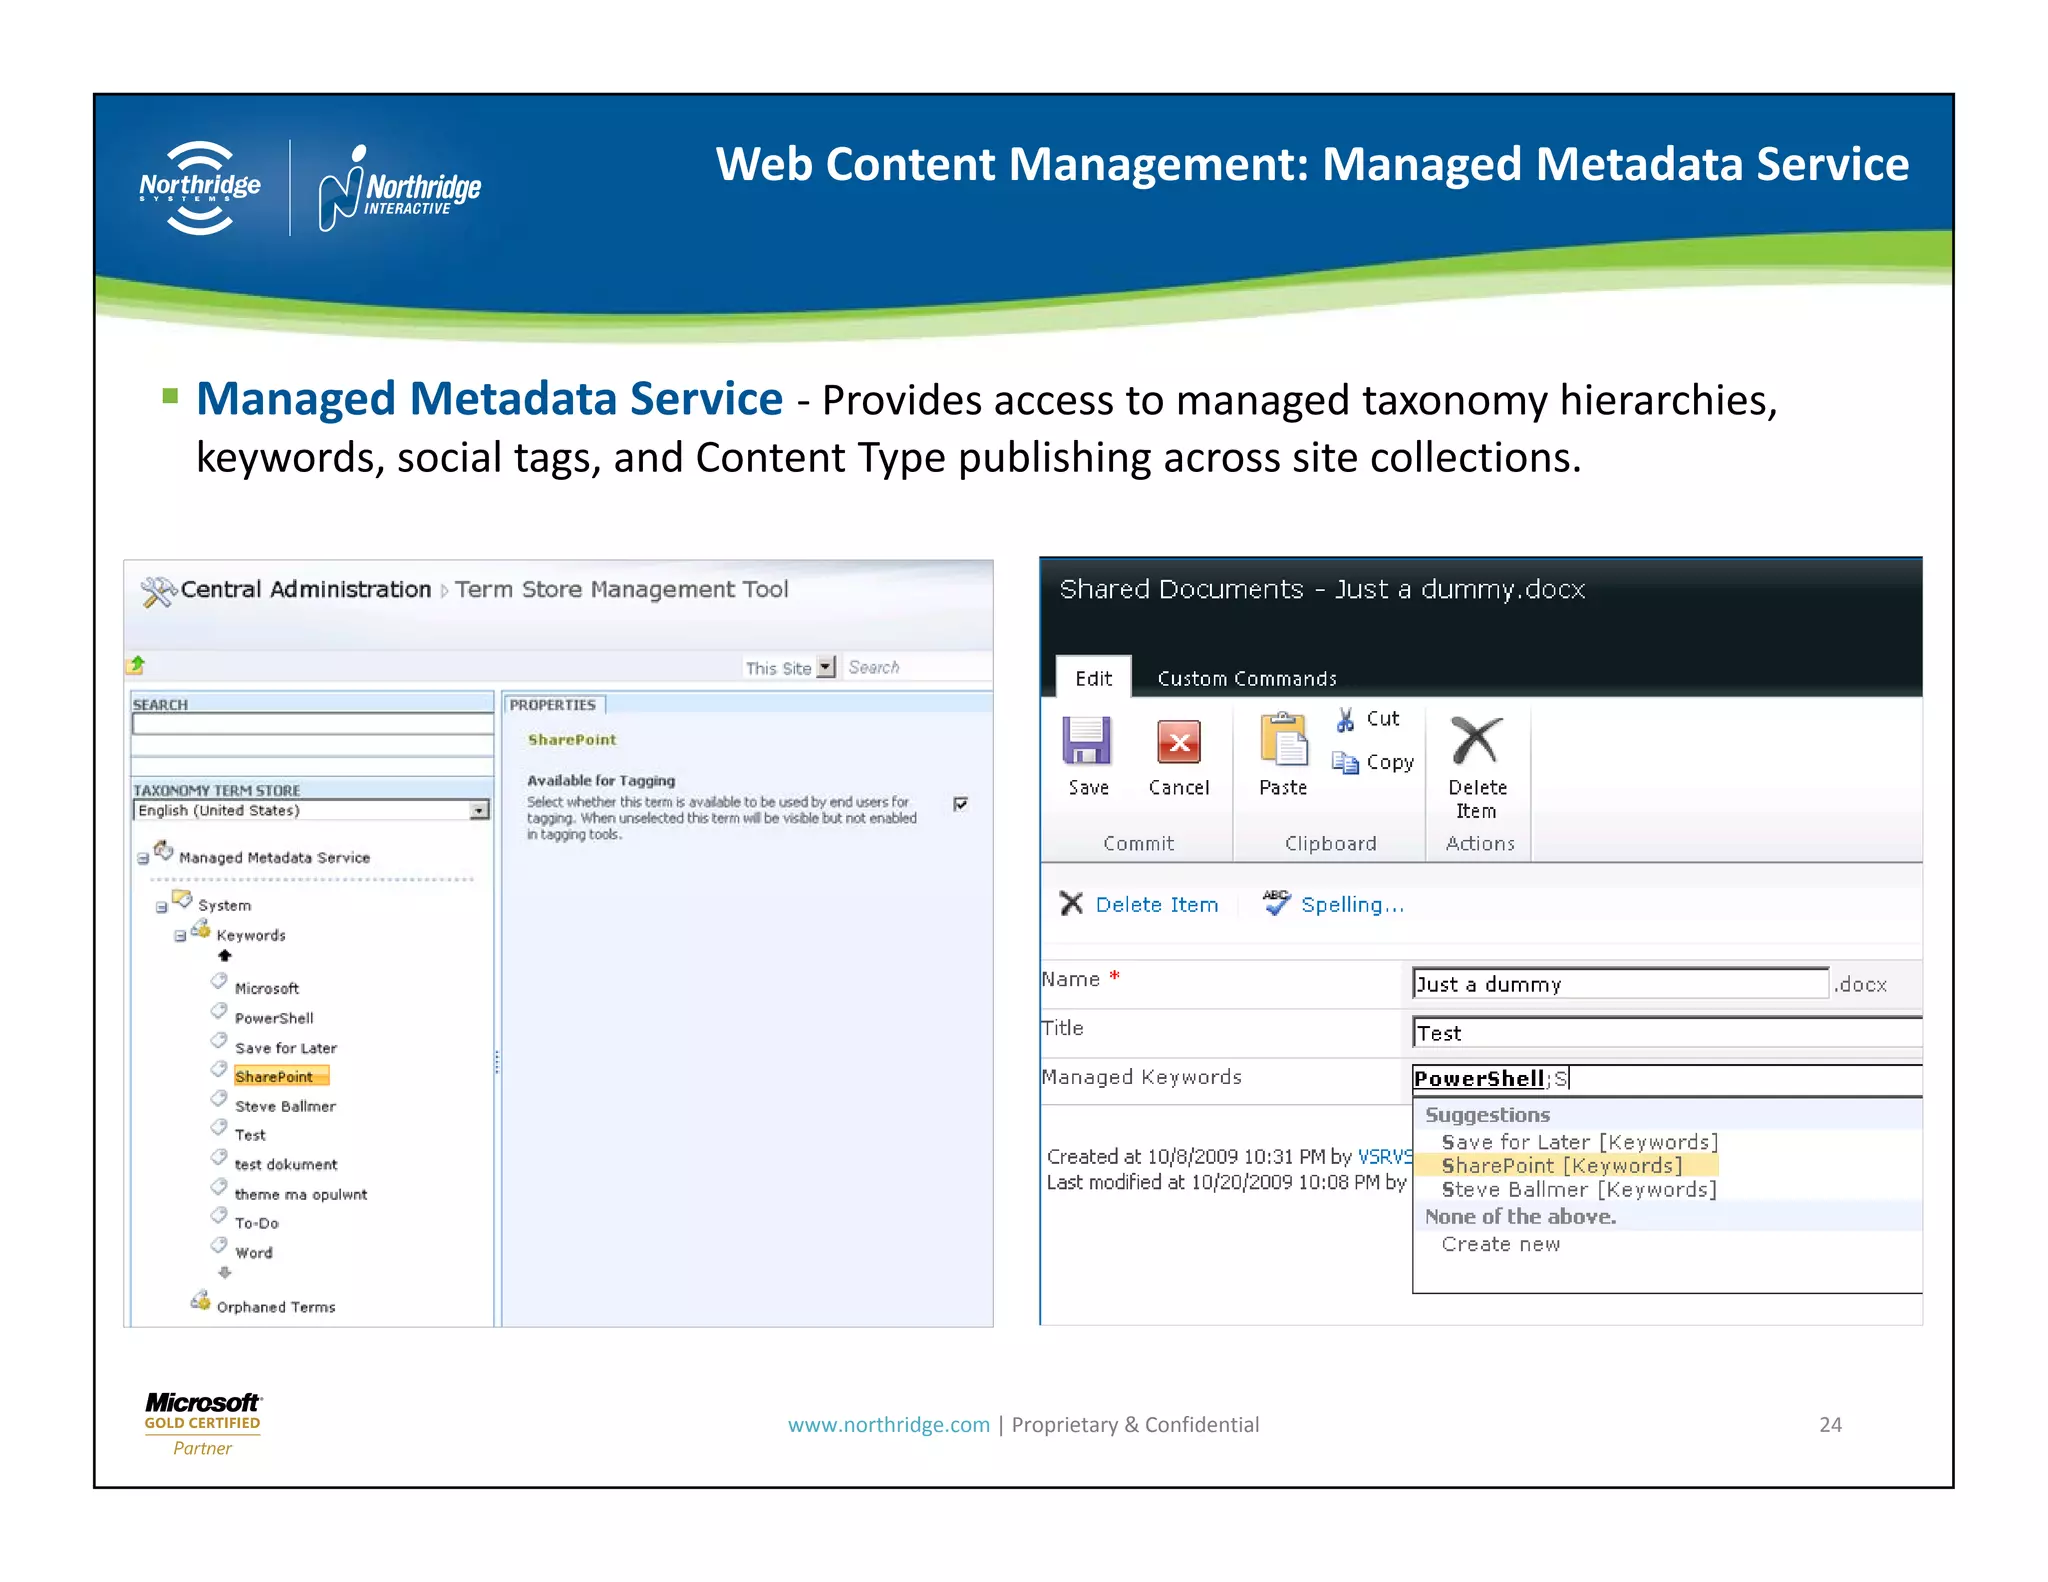Image resolution: width=2048 pixels, height=1582 pixels.
Task: Select the Orphaned Terms node
Action: click(x=275, y=1307)
